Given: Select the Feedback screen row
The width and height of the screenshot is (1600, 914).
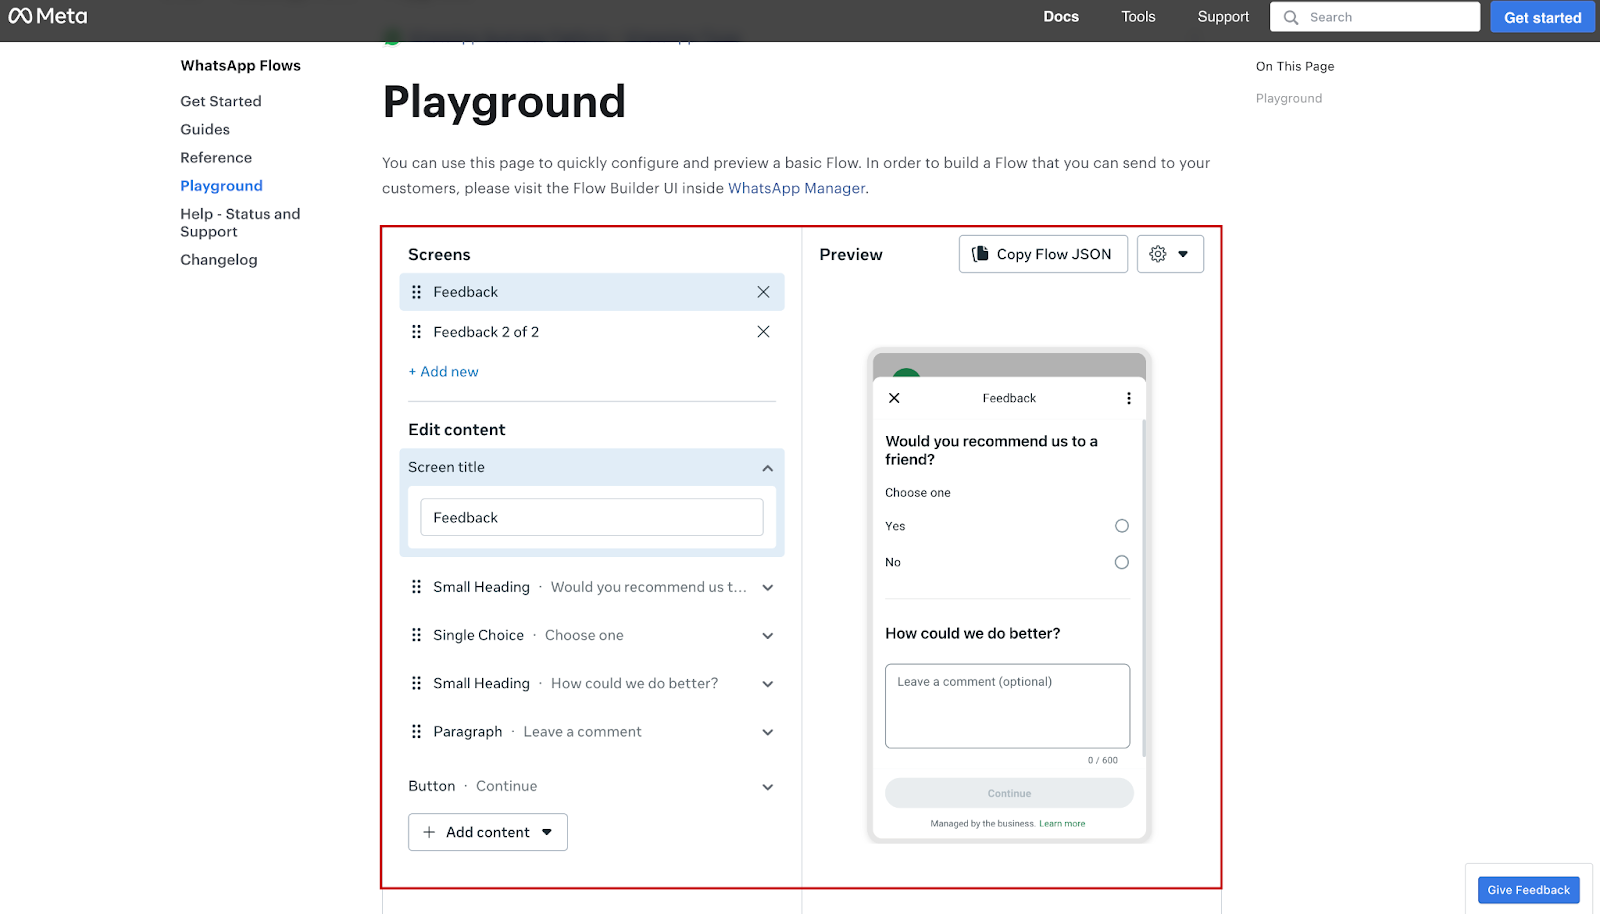Looking at the screenshot, I should (591, 292).
